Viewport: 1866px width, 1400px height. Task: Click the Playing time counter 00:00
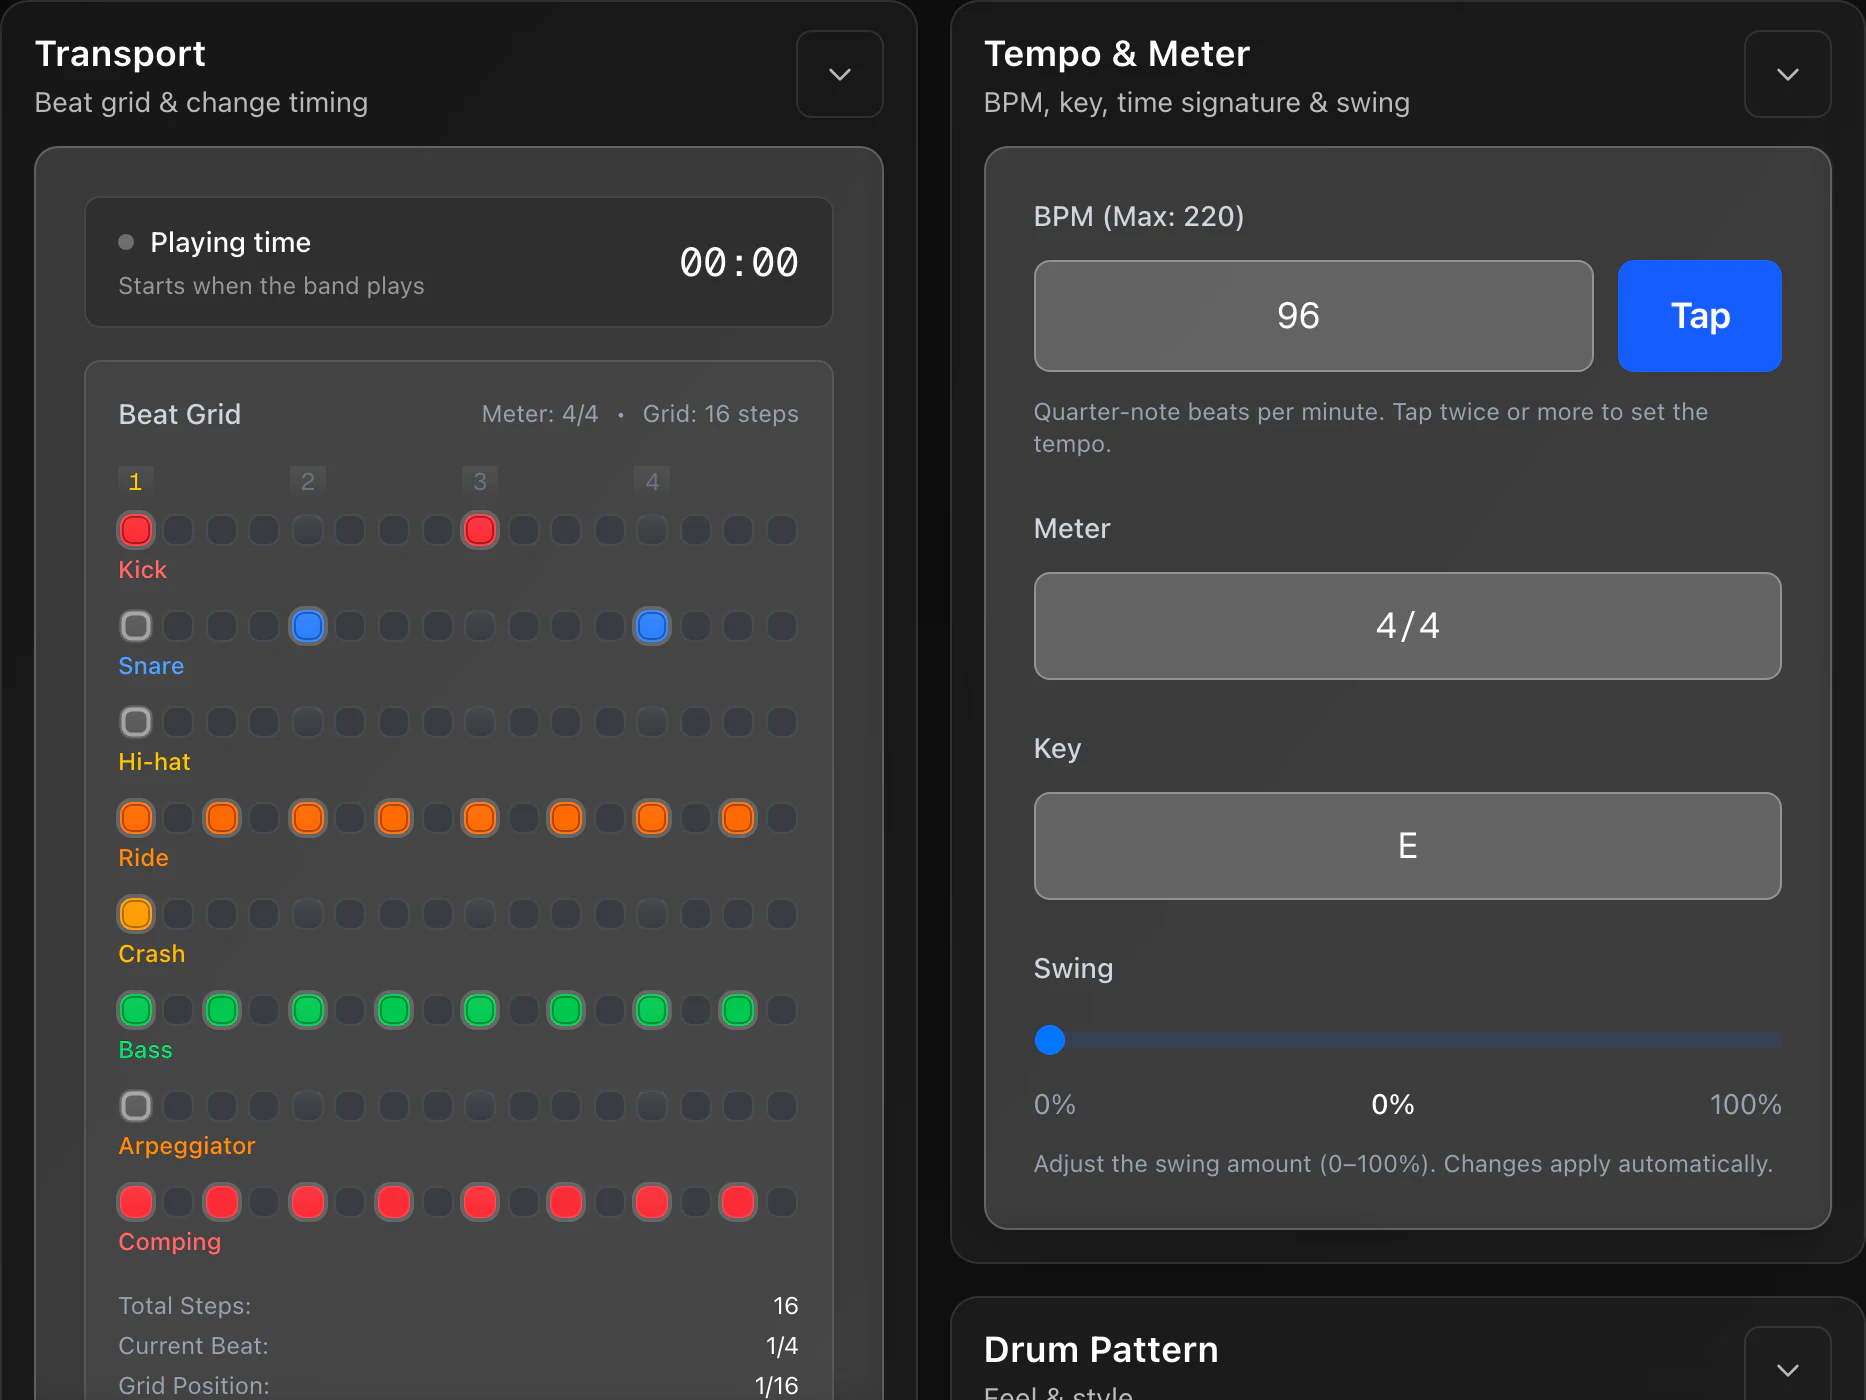tap(739, 263)
